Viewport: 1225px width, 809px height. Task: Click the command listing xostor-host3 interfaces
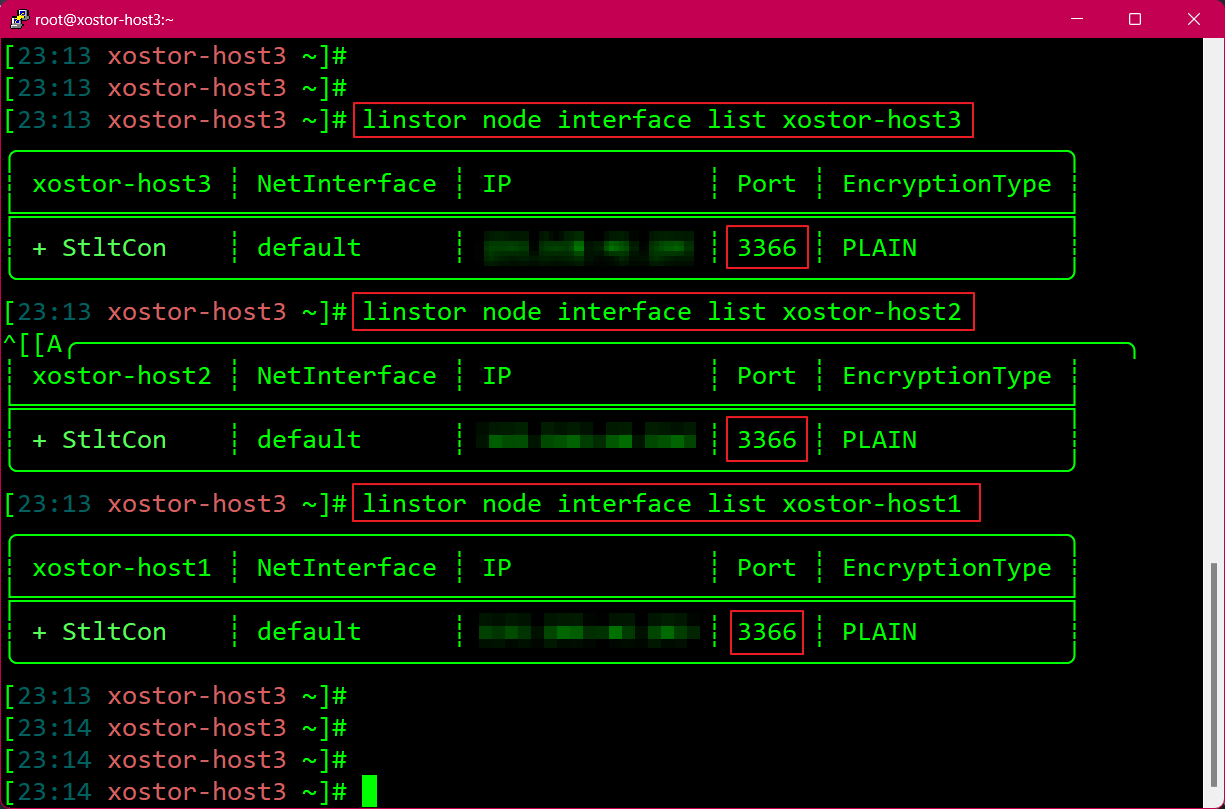point(662,120)
